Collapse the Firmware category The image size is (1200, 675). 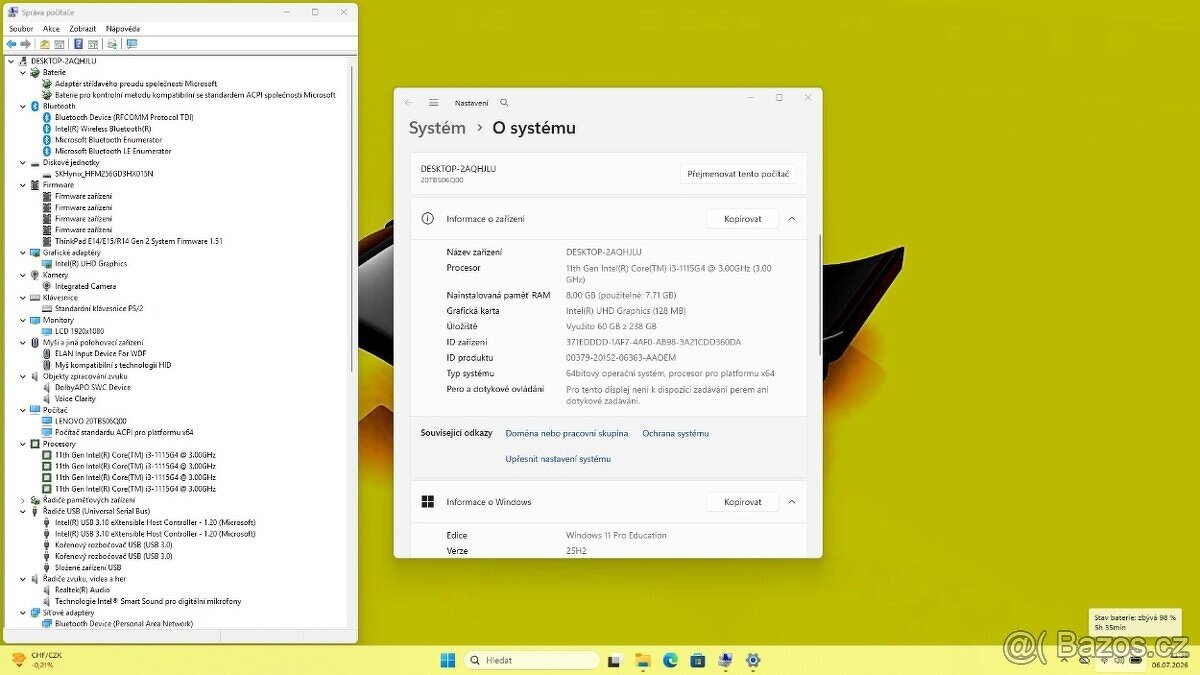click(x=23, y=185)
